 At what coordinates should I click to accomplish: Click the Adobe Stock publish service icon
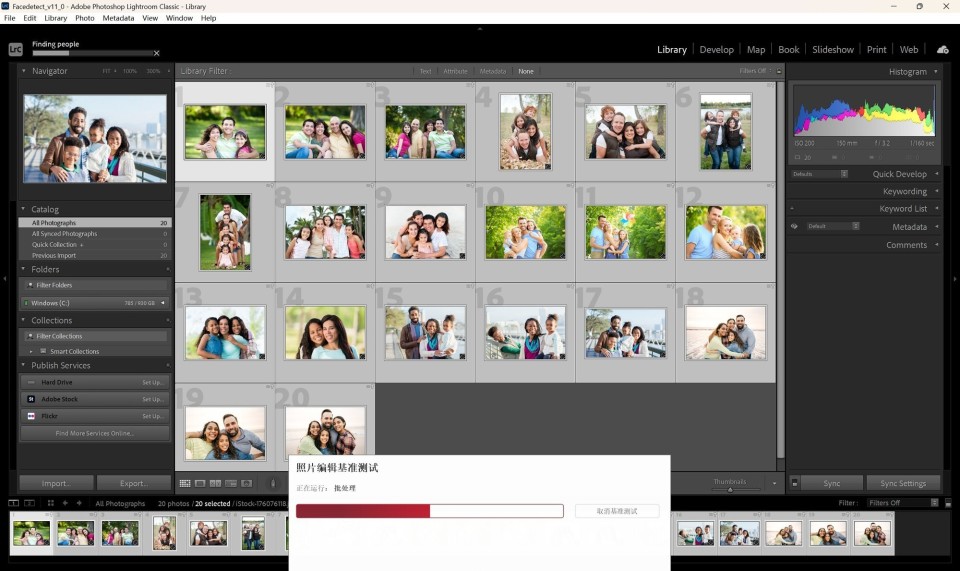pyautogui.click(x=31, y=399)
